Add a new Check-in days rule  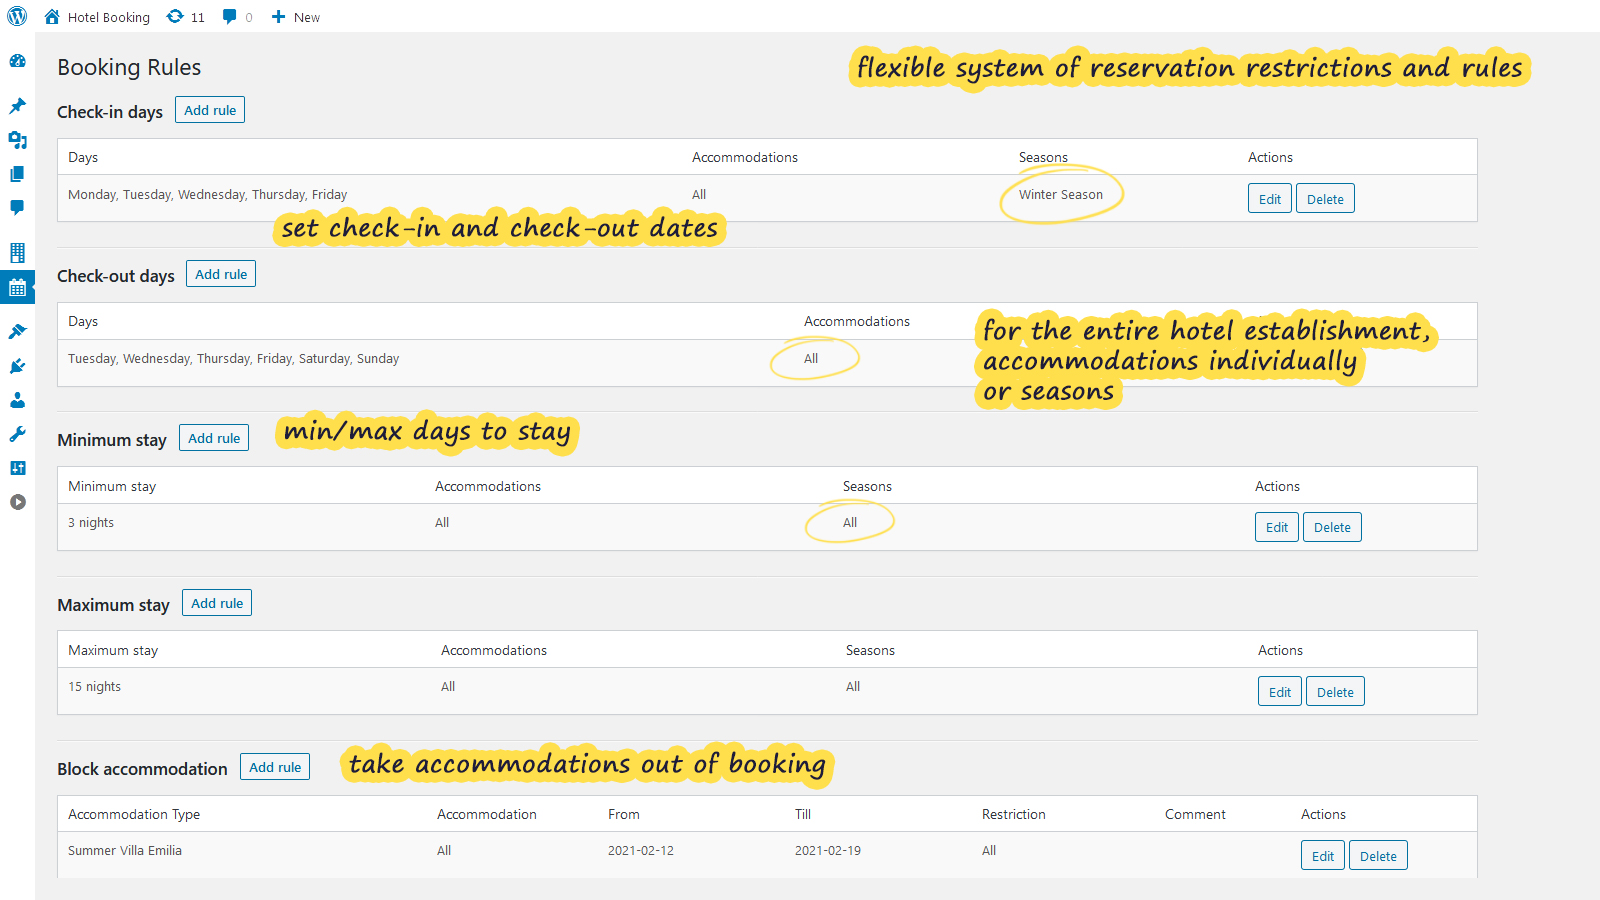click(209, 109)
